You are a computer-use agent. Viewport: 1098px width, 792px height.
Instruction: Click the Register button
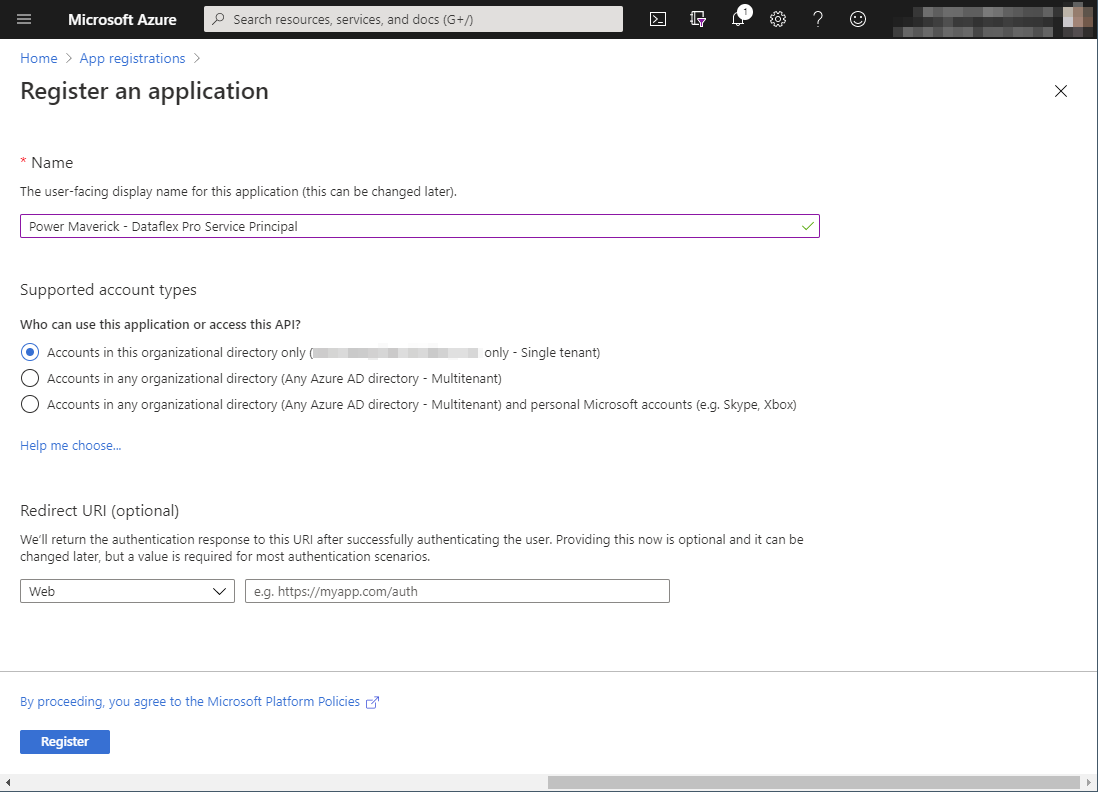tap(65, 741)
